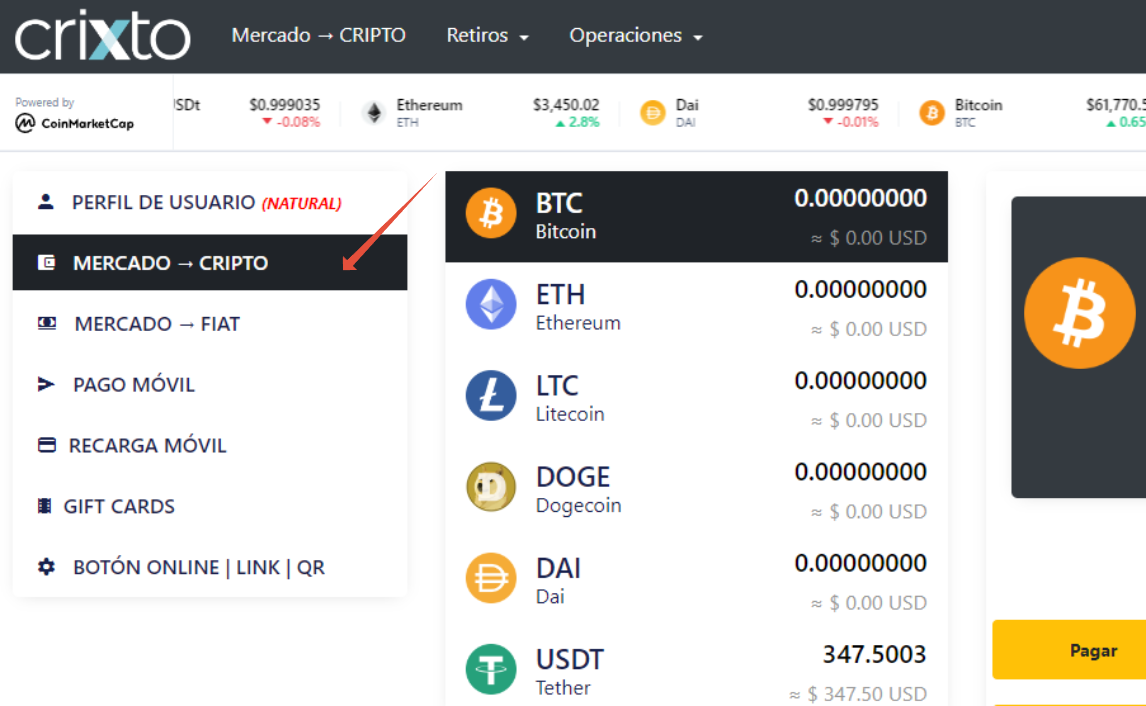Click the -0.08% USDt change value

tap(291, 122)
